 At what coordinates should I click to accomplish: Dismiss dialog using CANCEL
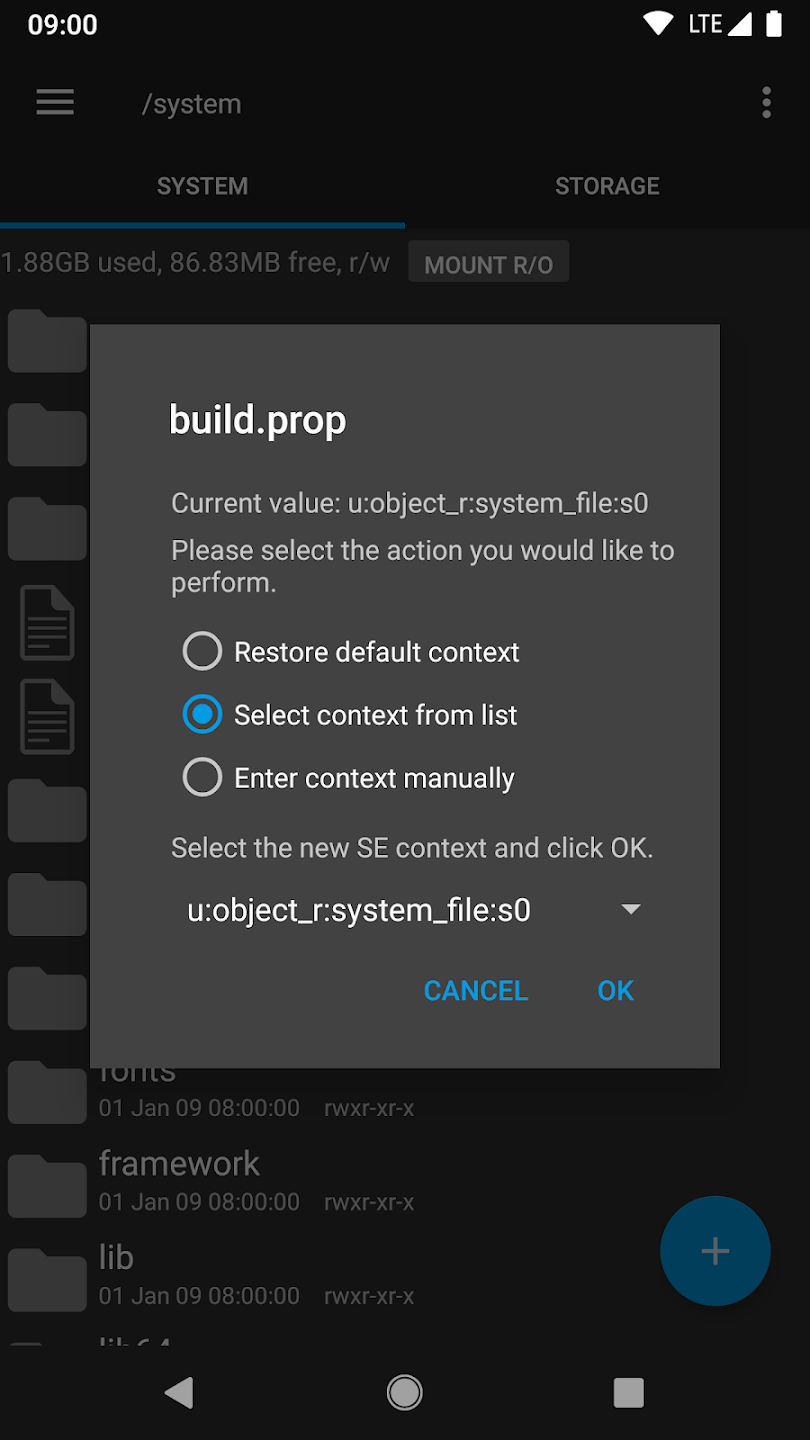coord(475,990)
